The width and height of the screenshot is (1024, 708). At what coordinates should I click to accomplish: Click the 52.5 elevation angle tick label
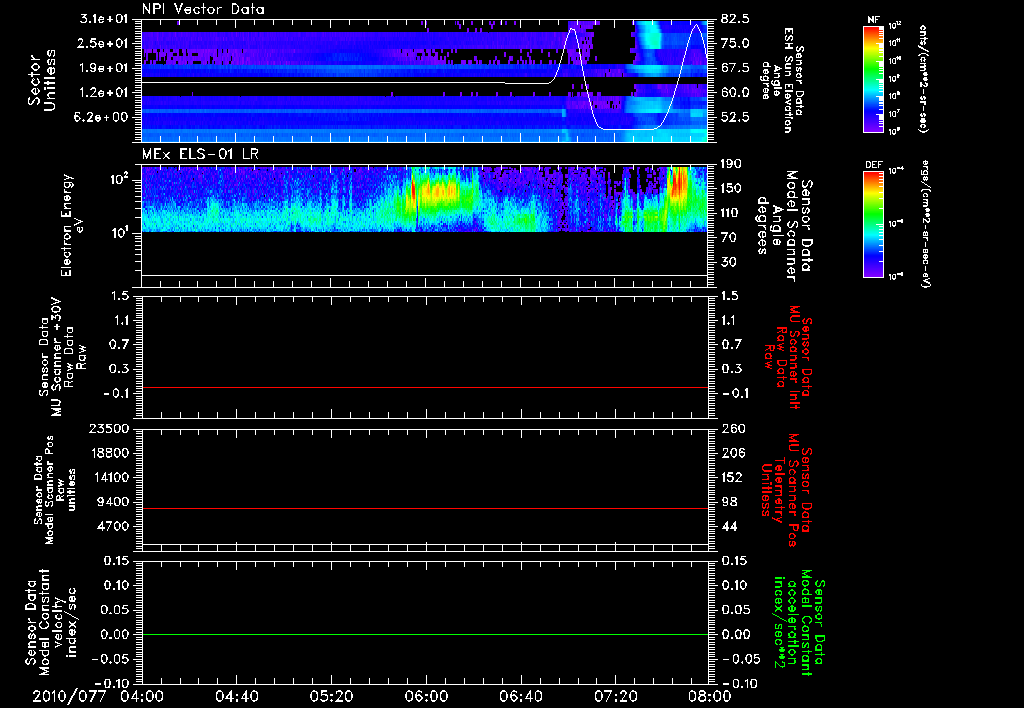[x=735, y=118]
